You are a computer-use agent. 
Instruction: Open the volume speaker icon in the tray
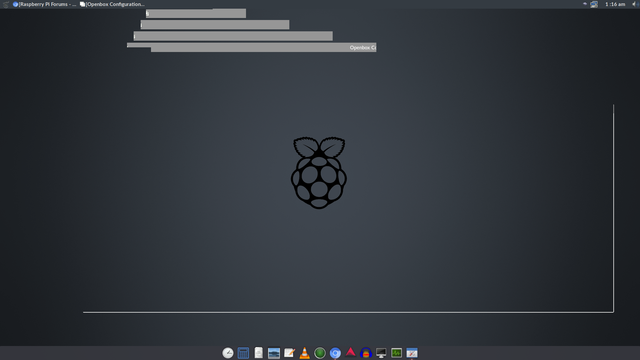636,4
